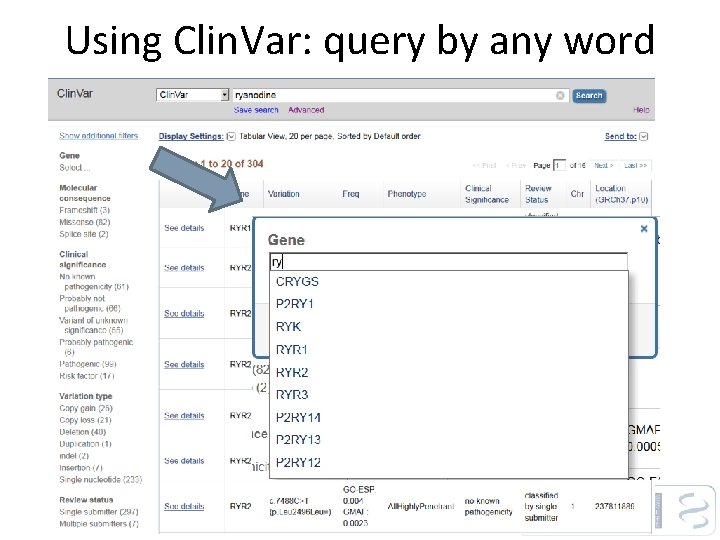
Task: Clear the ryanodine search box
Action: (x=560, y=96)
